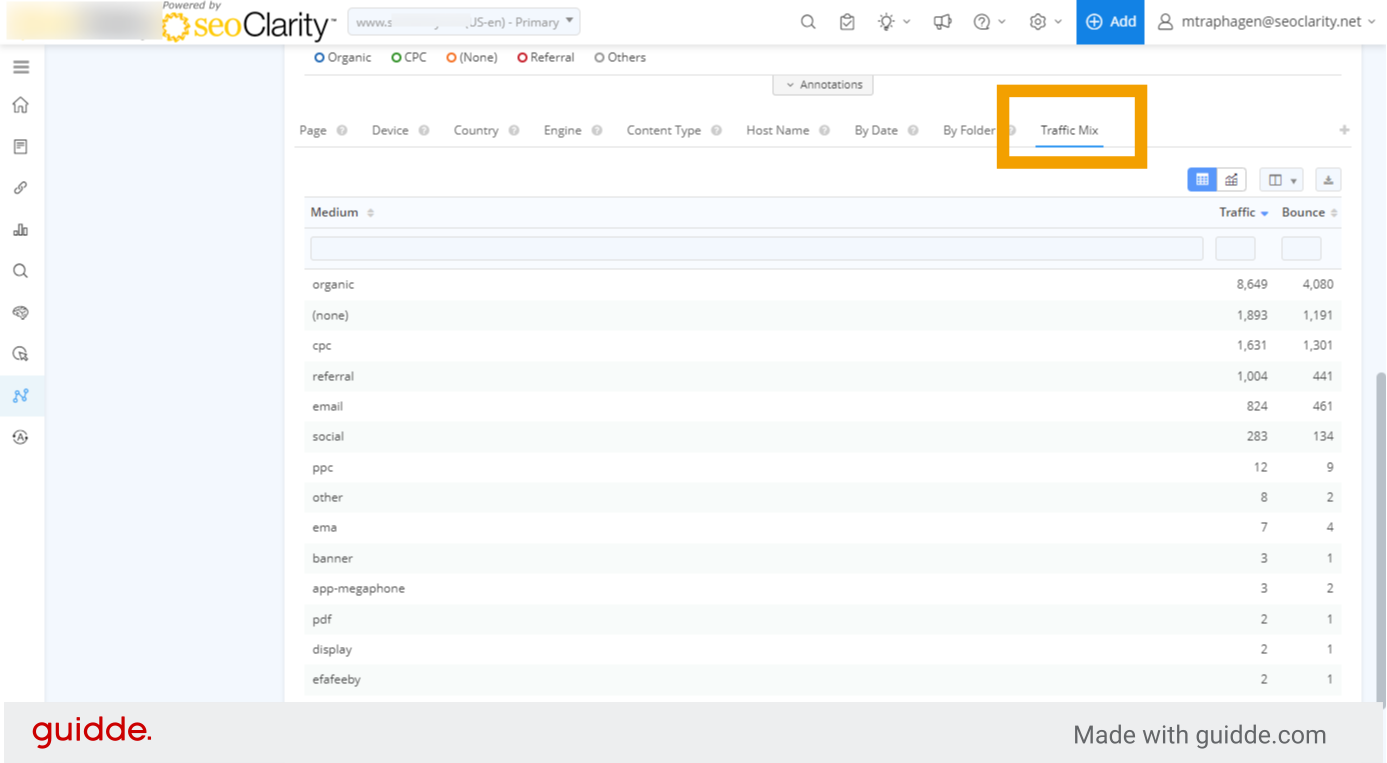Switch to the Content Type tab
This screenshot has height=763, width=1387.
pos(664,131)
